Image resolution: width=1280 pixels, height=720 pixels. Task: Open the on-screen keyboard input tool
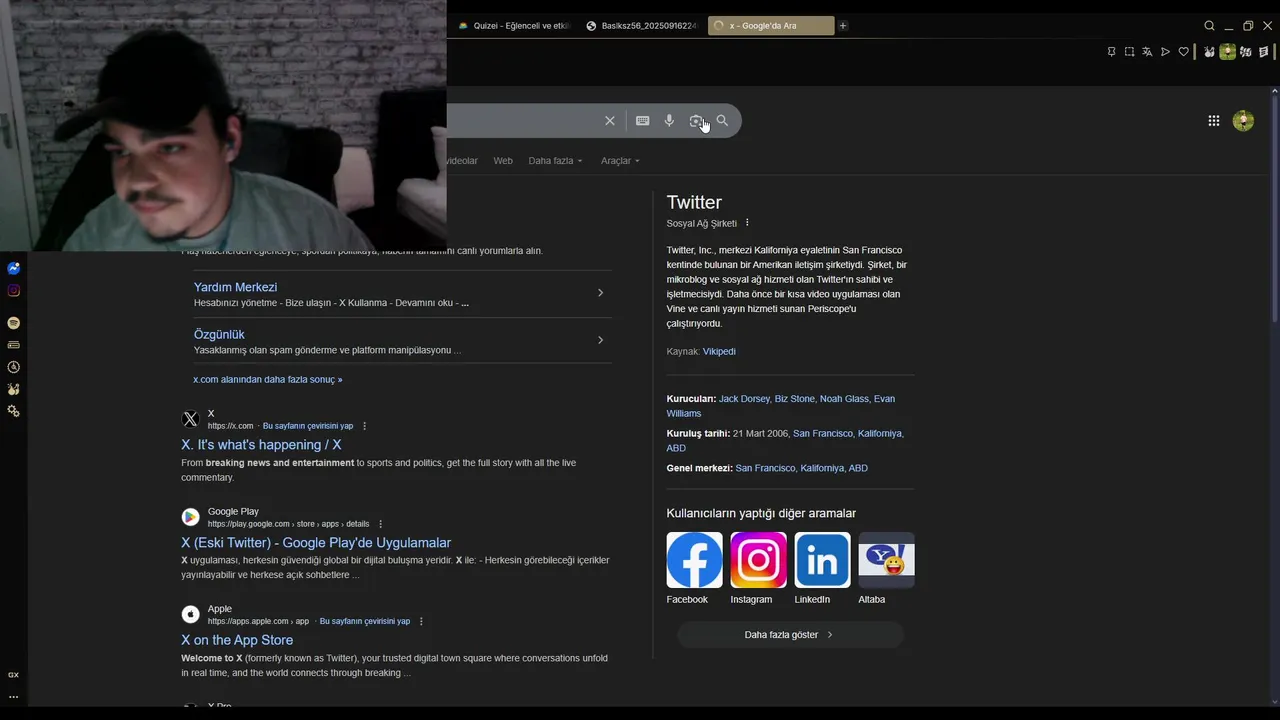[643, 121]
